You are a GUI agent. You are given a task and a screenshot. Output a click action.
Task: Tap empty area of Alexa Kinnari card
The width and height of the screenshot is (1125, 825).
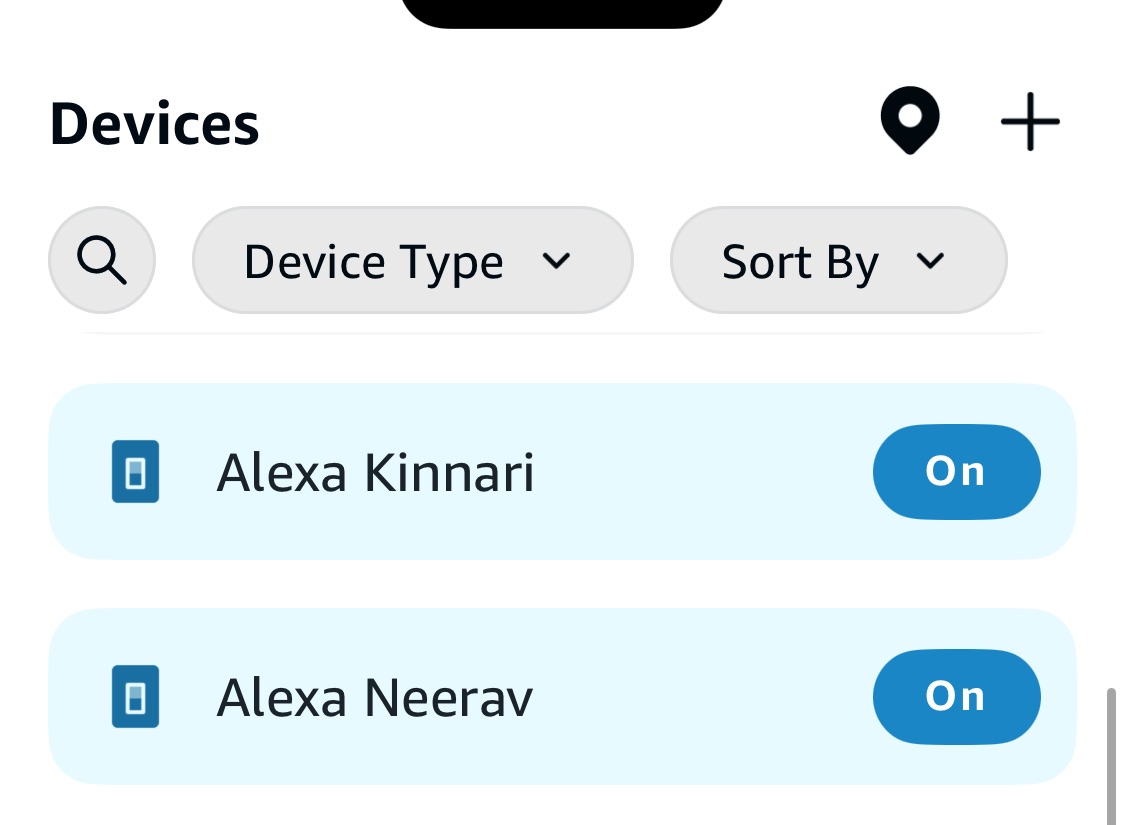coord(703,471)
